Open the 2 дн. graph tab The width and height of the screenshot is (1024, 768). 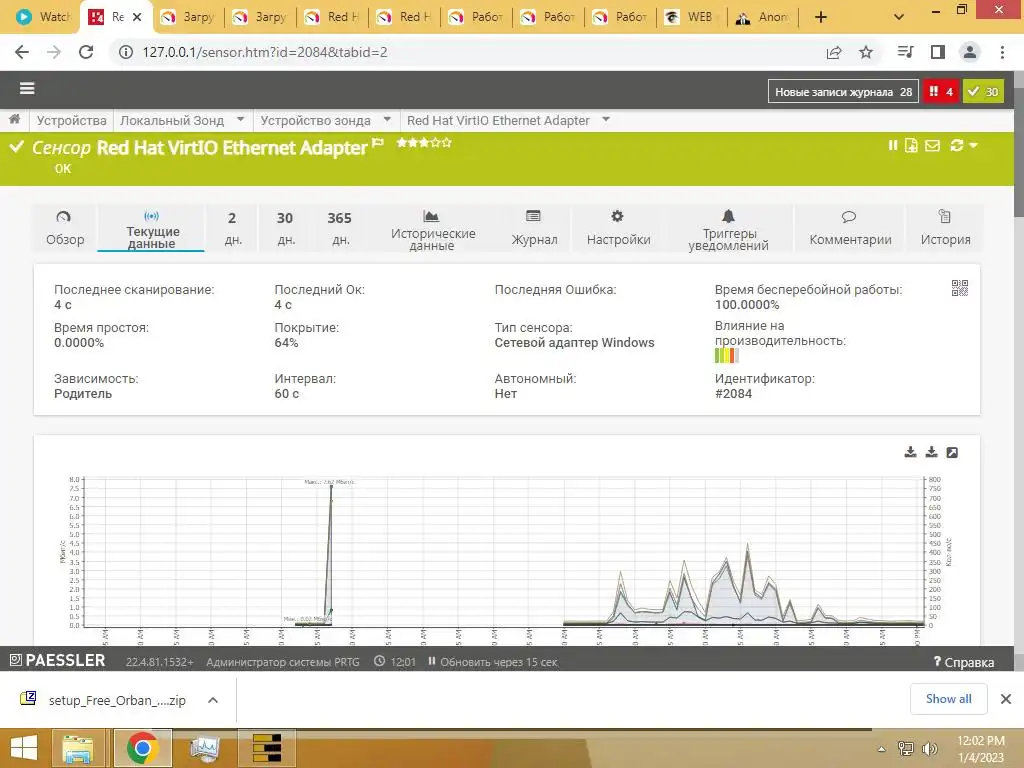(232, 228)
